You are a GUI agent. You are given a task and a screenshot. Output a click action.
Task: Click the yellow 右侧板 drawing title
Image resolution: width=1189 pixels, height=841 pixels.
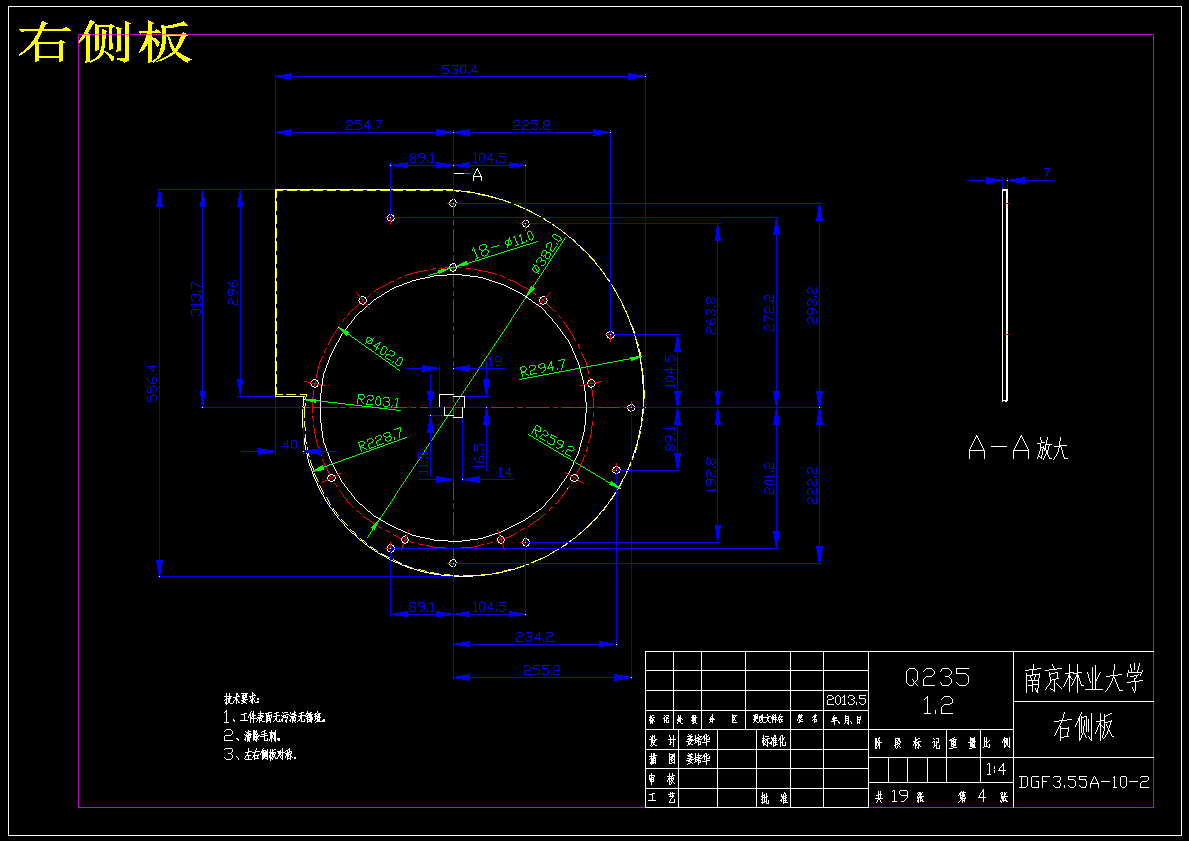(x=105, y=43)
